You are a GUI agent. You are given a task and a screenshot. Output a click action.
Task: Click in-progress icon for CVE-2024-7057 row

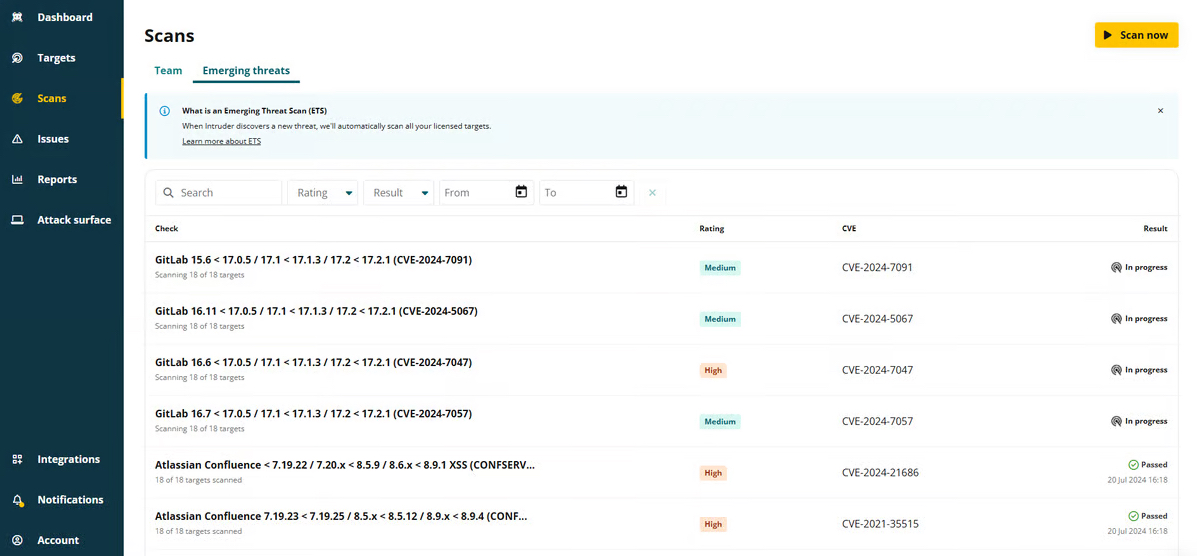[1116, 421]
